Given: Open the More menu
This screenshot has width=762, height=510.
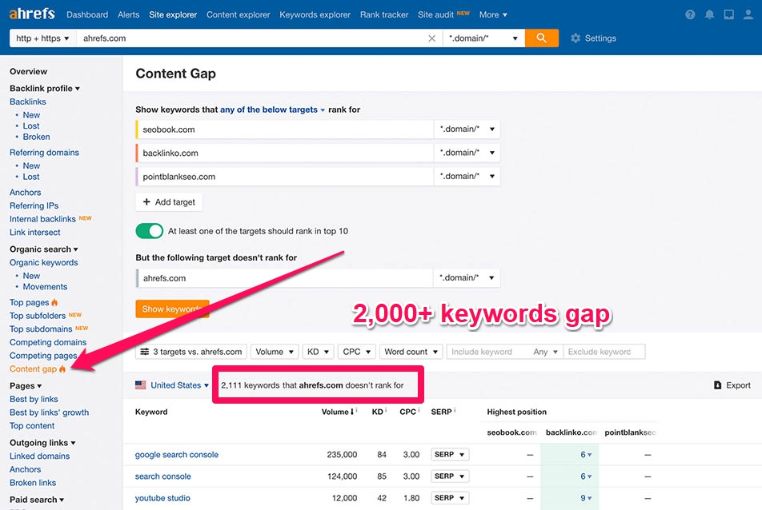Looking at the screenshot, I should click(493, 15).
